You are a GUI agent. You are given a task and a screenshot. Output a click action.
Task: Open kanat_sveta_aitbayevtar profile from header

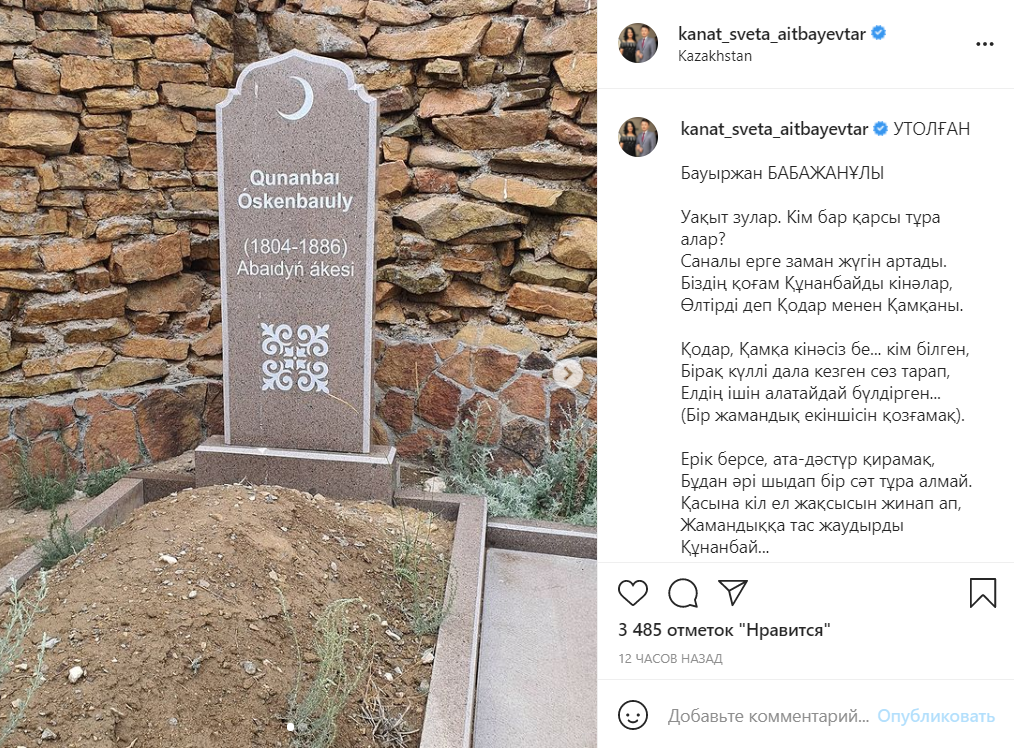(771, 34)
